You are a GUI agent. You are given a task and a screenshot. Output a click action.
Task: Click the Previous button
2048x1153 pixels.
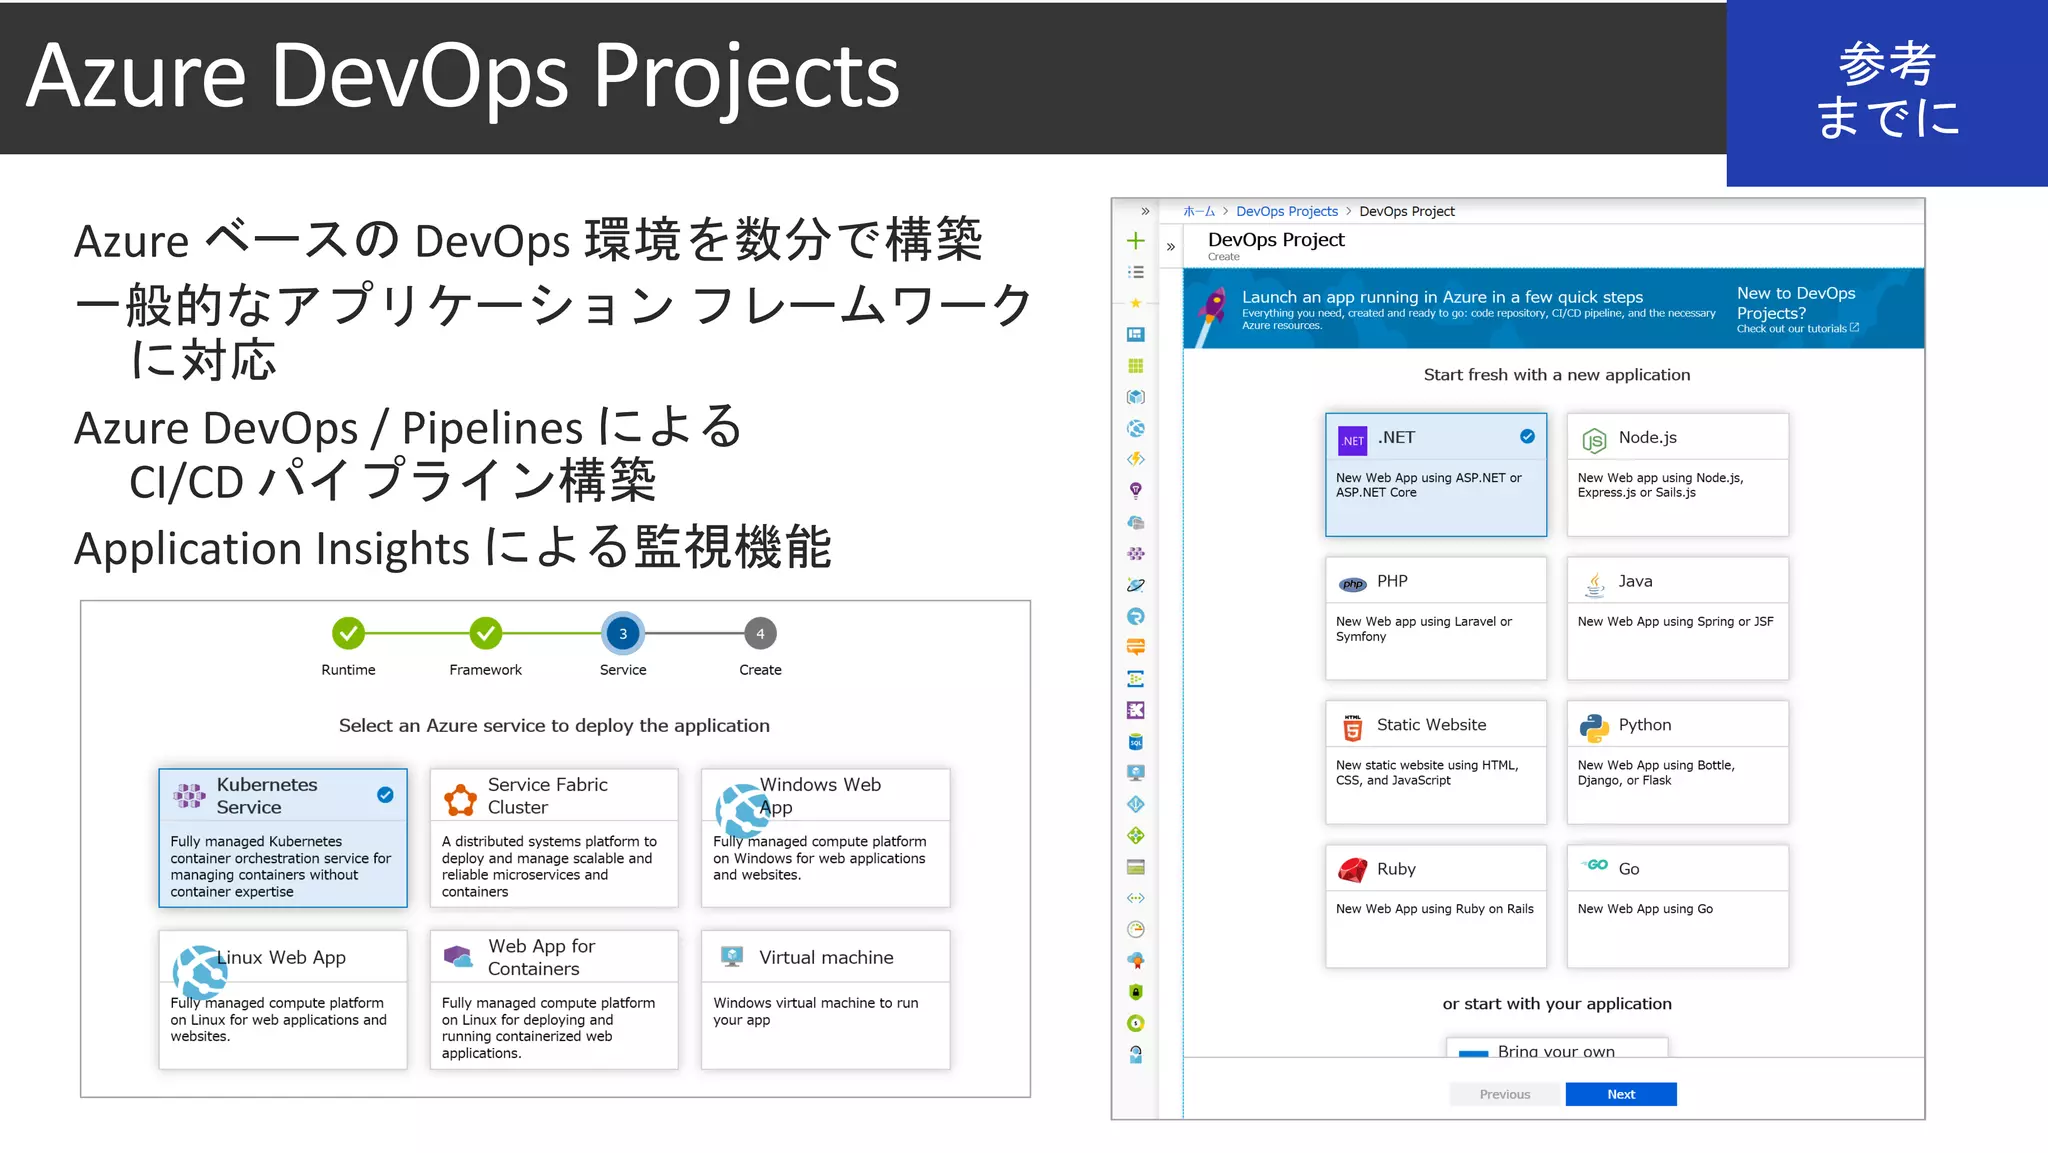point(1504,1094)
